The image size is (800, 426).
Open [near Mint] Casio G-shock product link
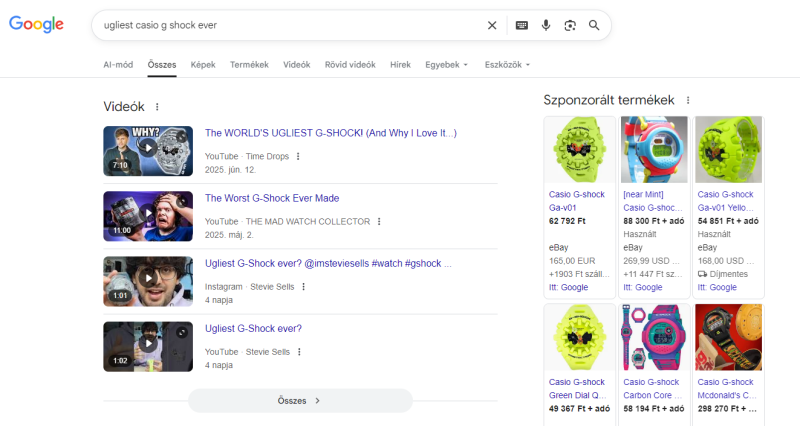click(653, 201)
